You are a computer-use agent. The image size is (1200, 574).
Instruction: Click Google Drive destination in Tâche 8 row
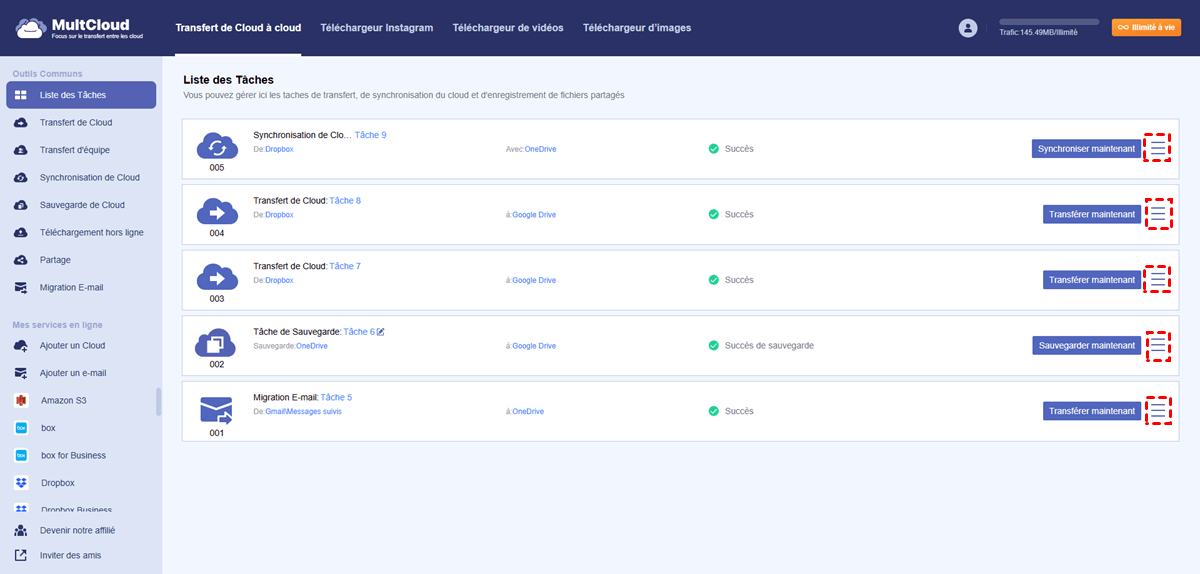click(x=534, y=215)
